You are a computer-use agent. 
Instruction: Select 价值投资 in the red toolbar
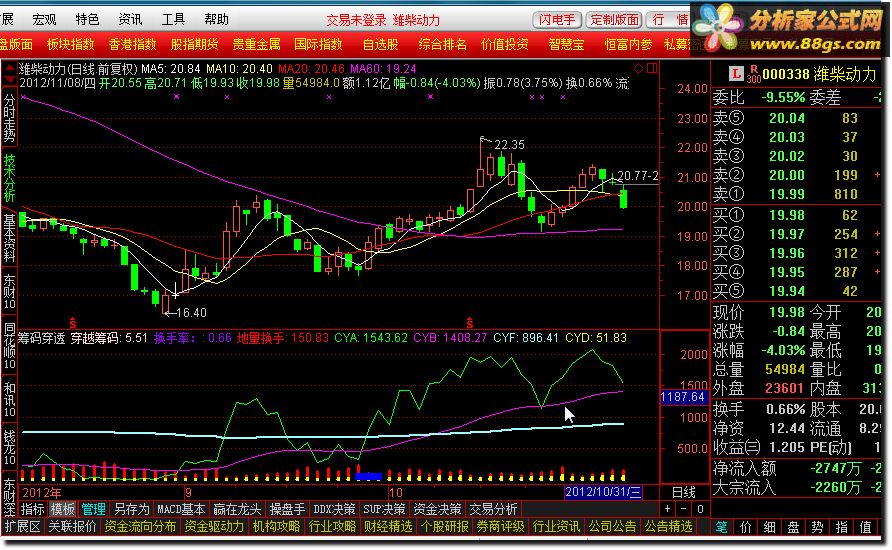[x=505, y=44]
